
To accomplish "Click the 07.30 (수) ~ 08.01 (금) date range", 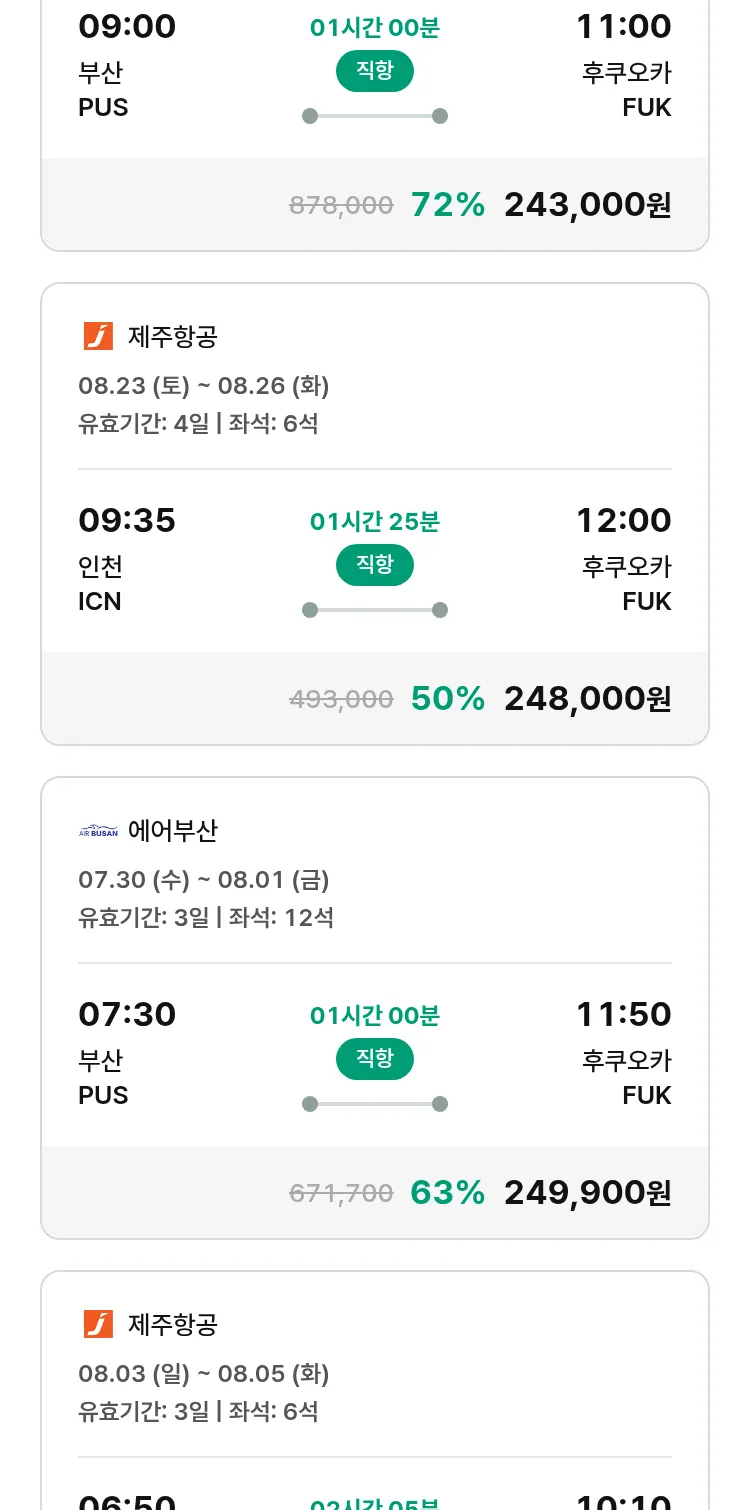I will coord(204,880).
